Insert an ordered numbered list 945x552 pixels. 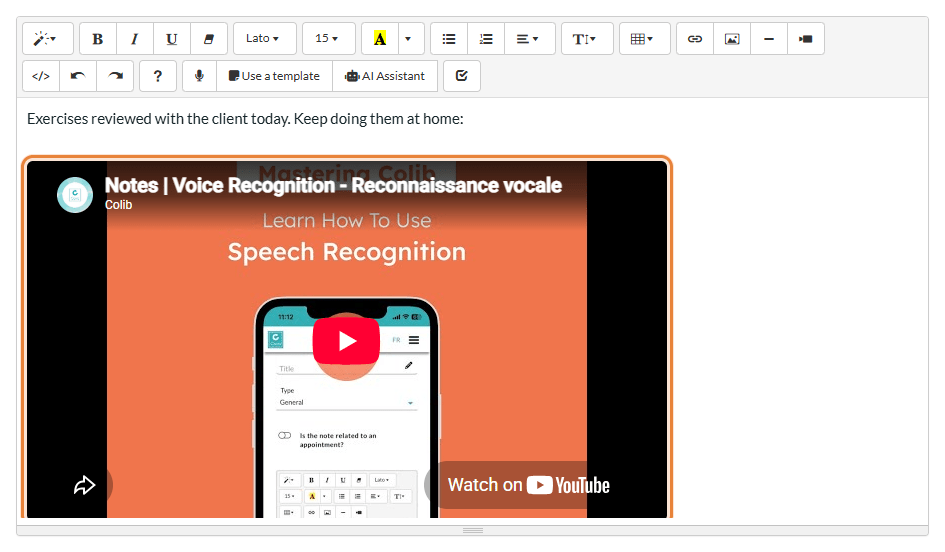pos(486,39)
